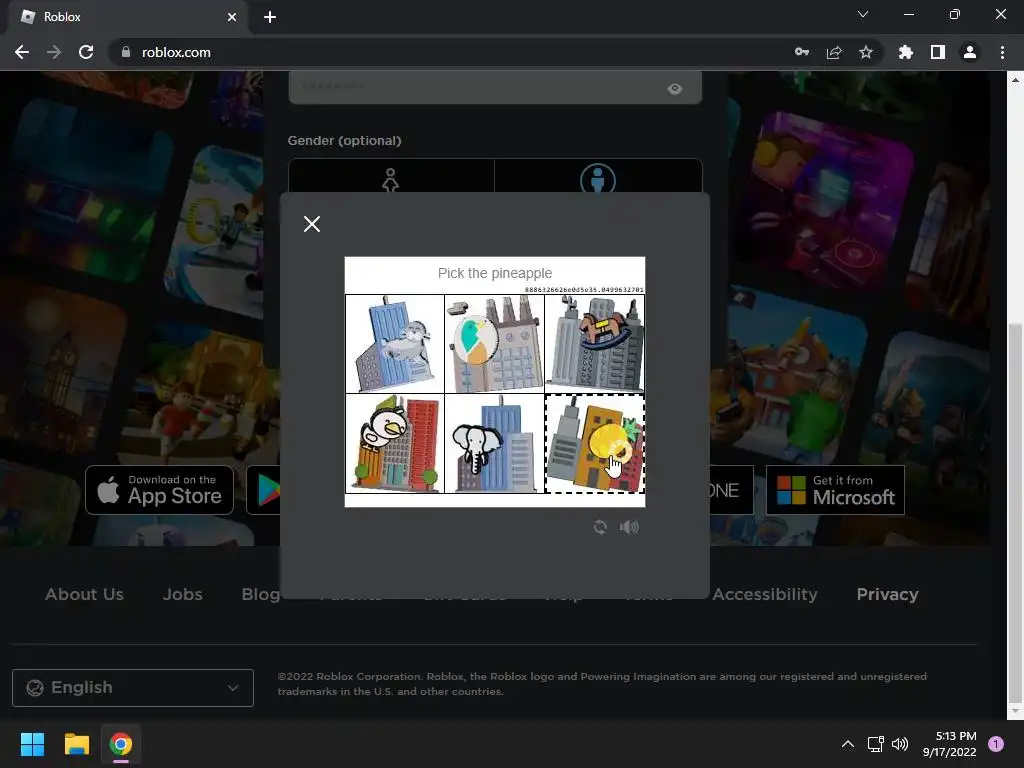Open Download on the App Store badge
Viewport: 1024px width, 768px height.
(x=159, y=490)
